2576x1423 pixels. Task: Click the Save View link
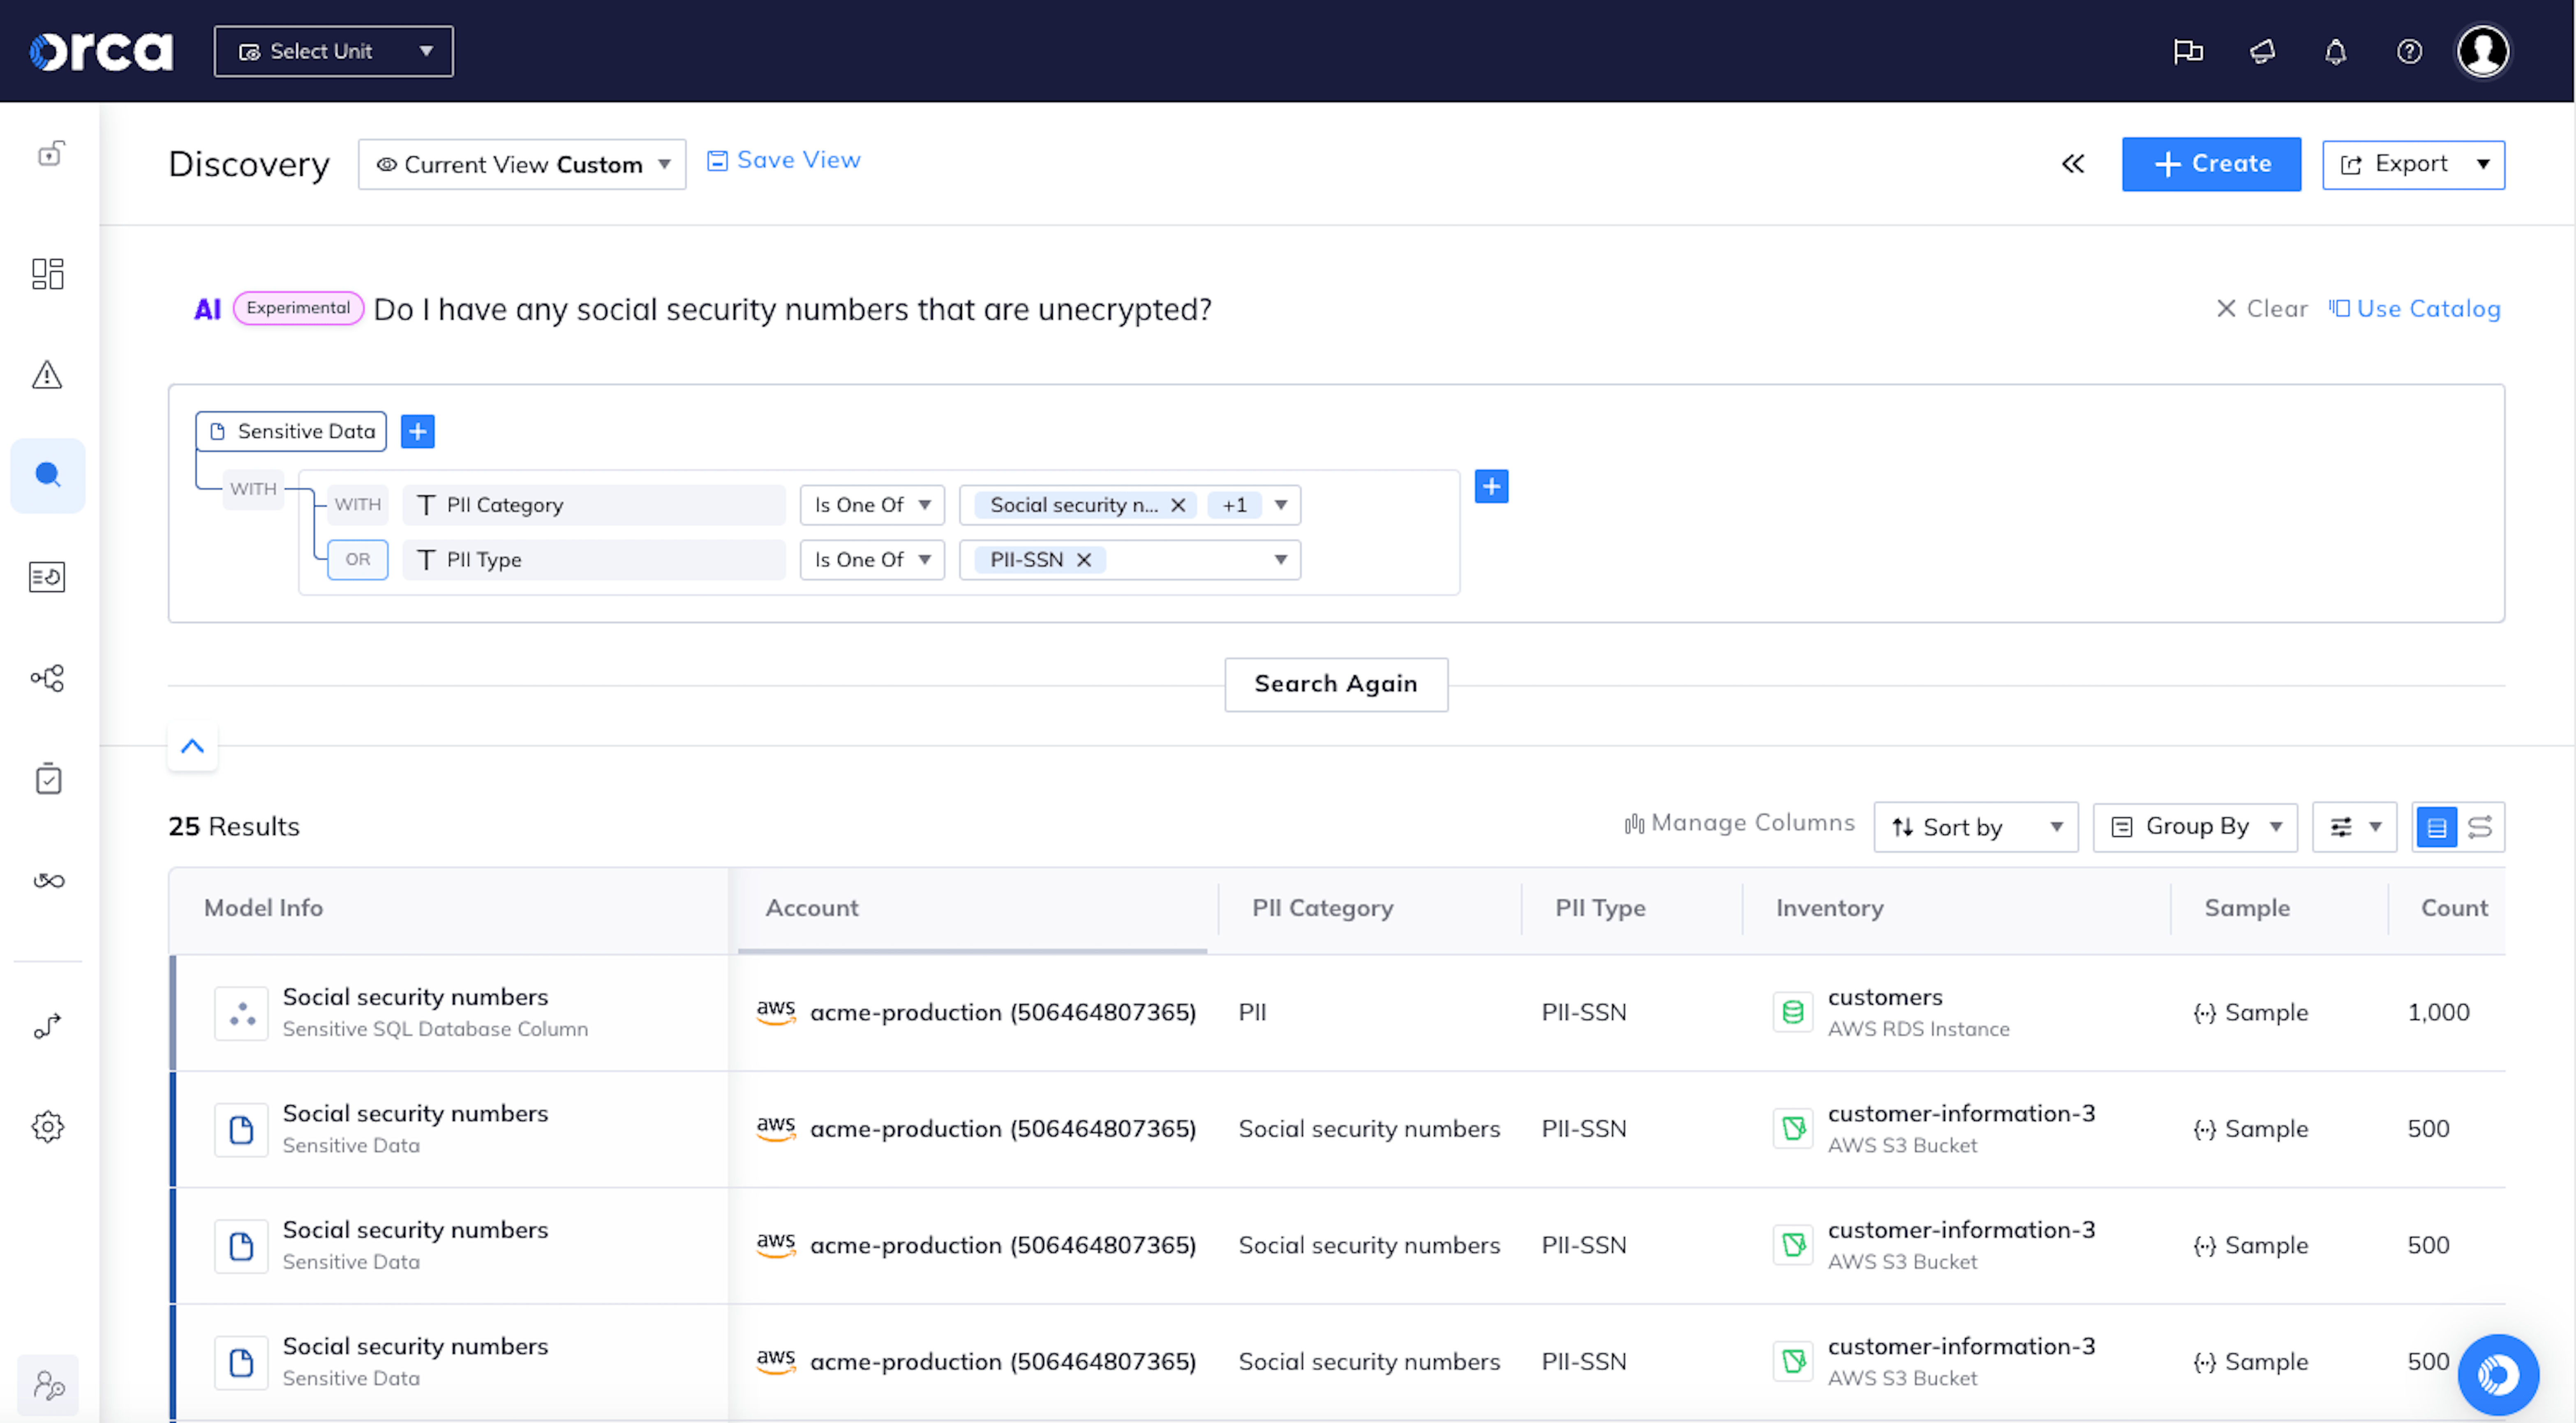(x=783, y=159)
